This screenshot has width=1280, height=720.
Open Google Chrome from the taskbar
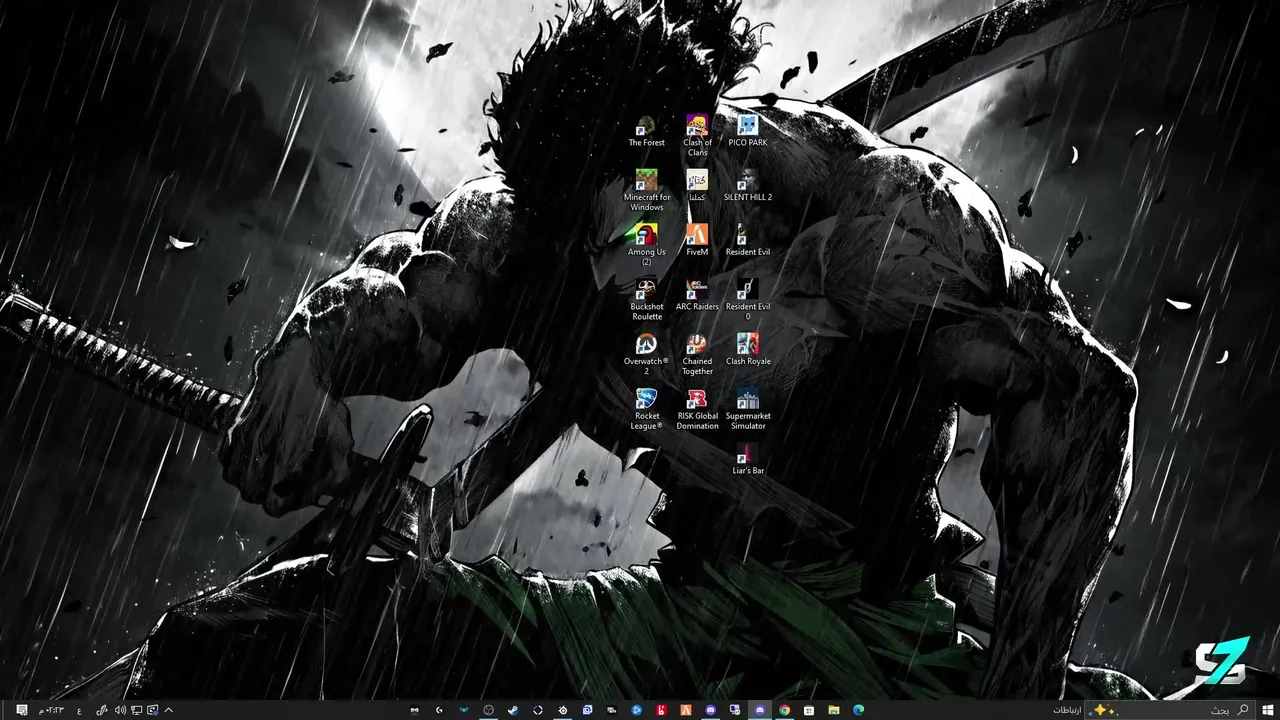coord(784,710)
